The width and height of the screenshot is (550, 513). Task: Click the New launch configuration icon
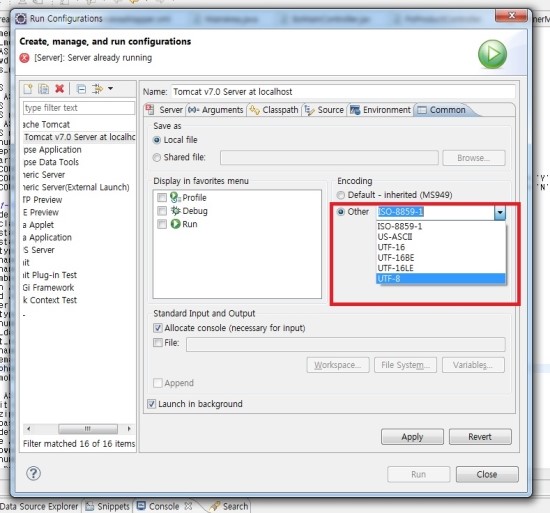point(28,89)
